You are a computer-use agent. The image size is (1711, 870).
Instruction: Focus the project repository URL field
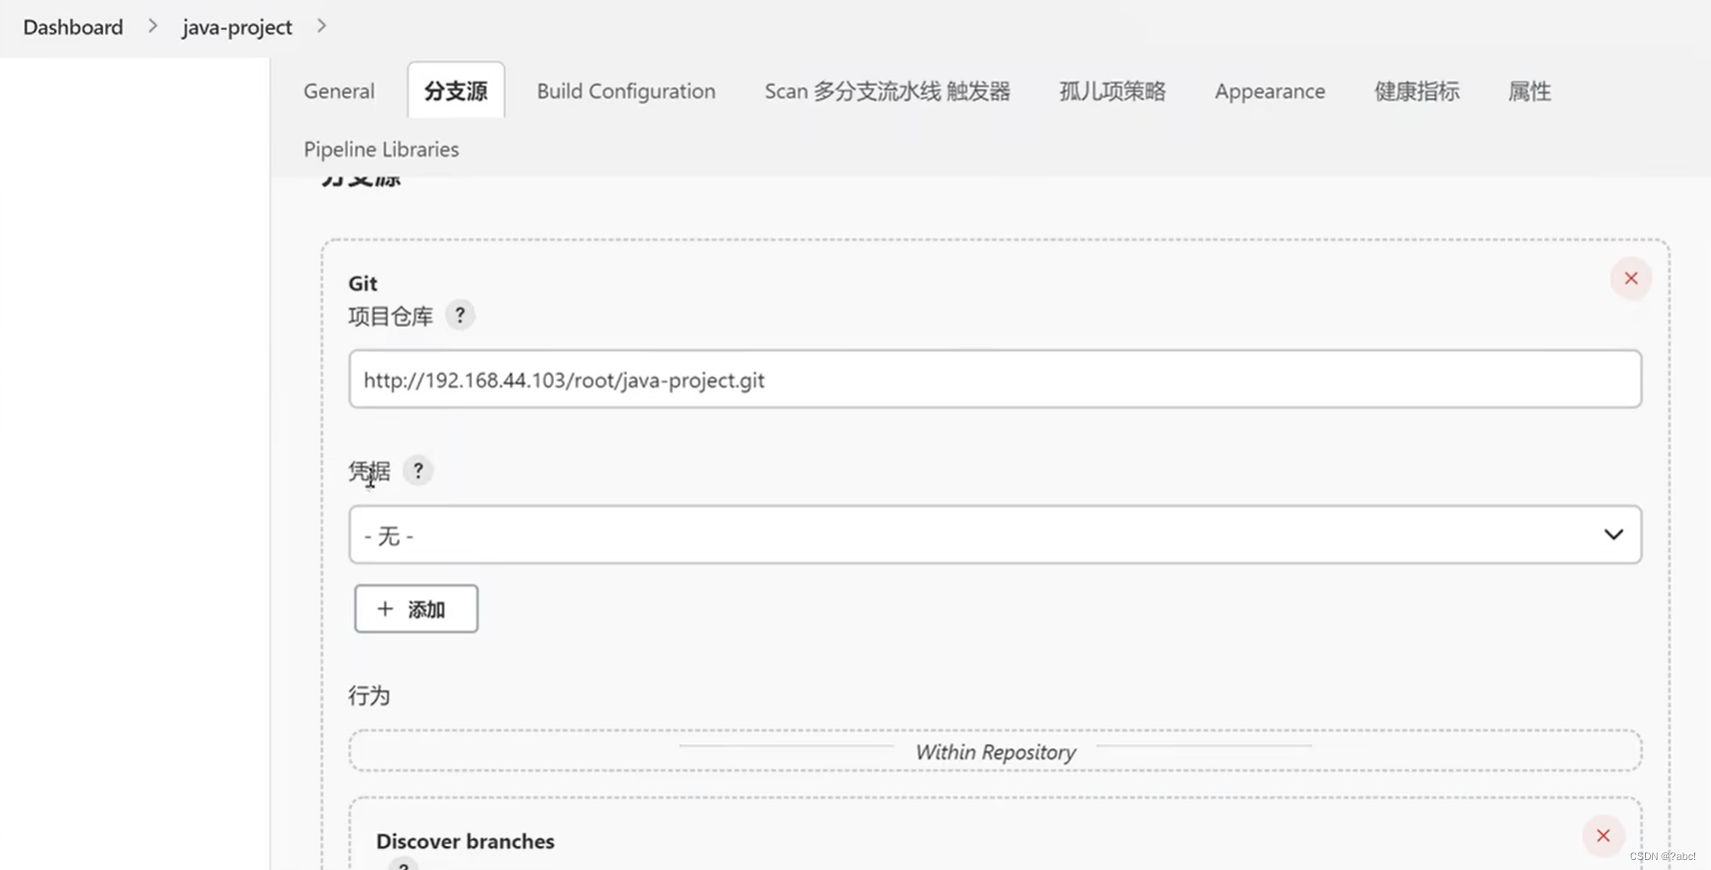(995, 379)
